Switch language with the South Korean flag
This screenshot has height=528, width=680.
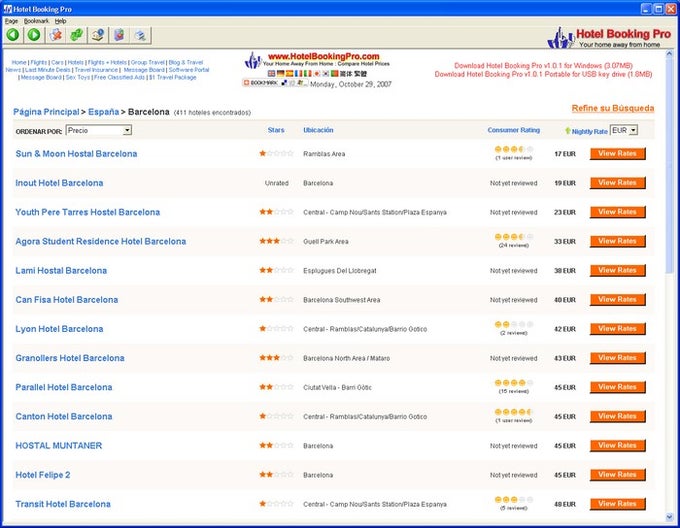click(x=325, y=74)
